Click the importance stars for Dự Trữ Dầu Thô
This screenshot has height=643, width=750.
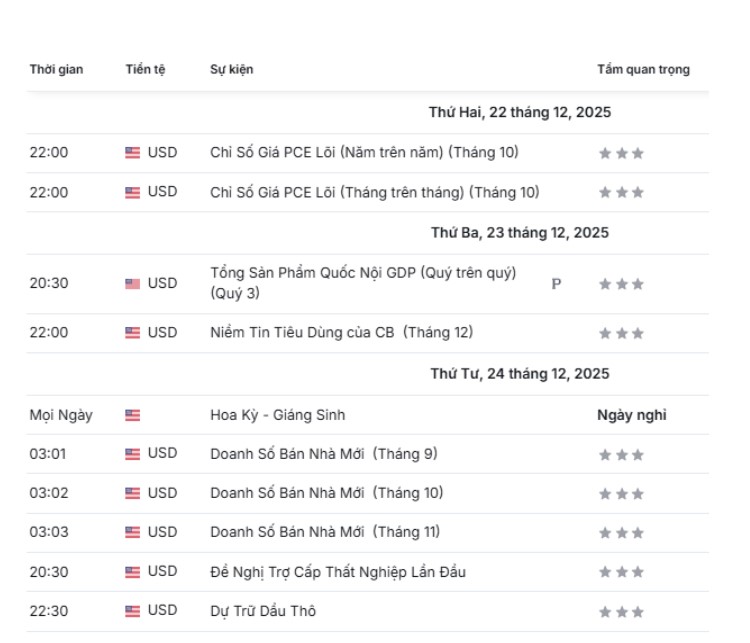[x=621, y=612]
